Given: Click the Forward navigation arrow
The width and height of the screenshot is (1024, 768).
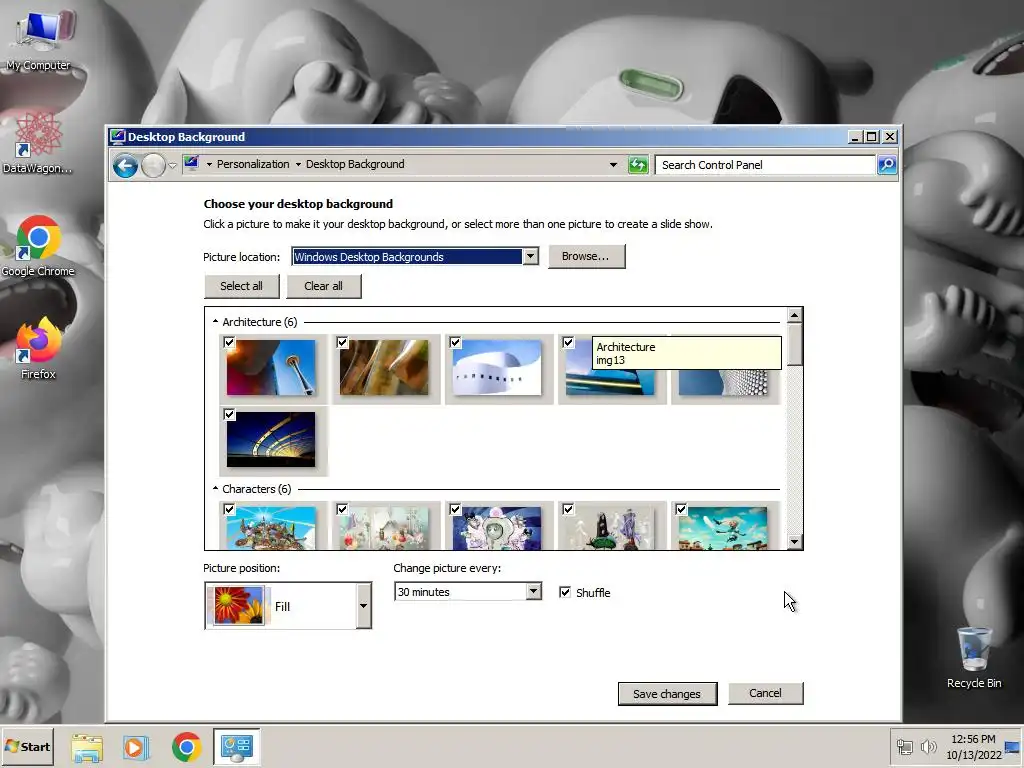Looking at the screenshot, I should coord(153,165).
